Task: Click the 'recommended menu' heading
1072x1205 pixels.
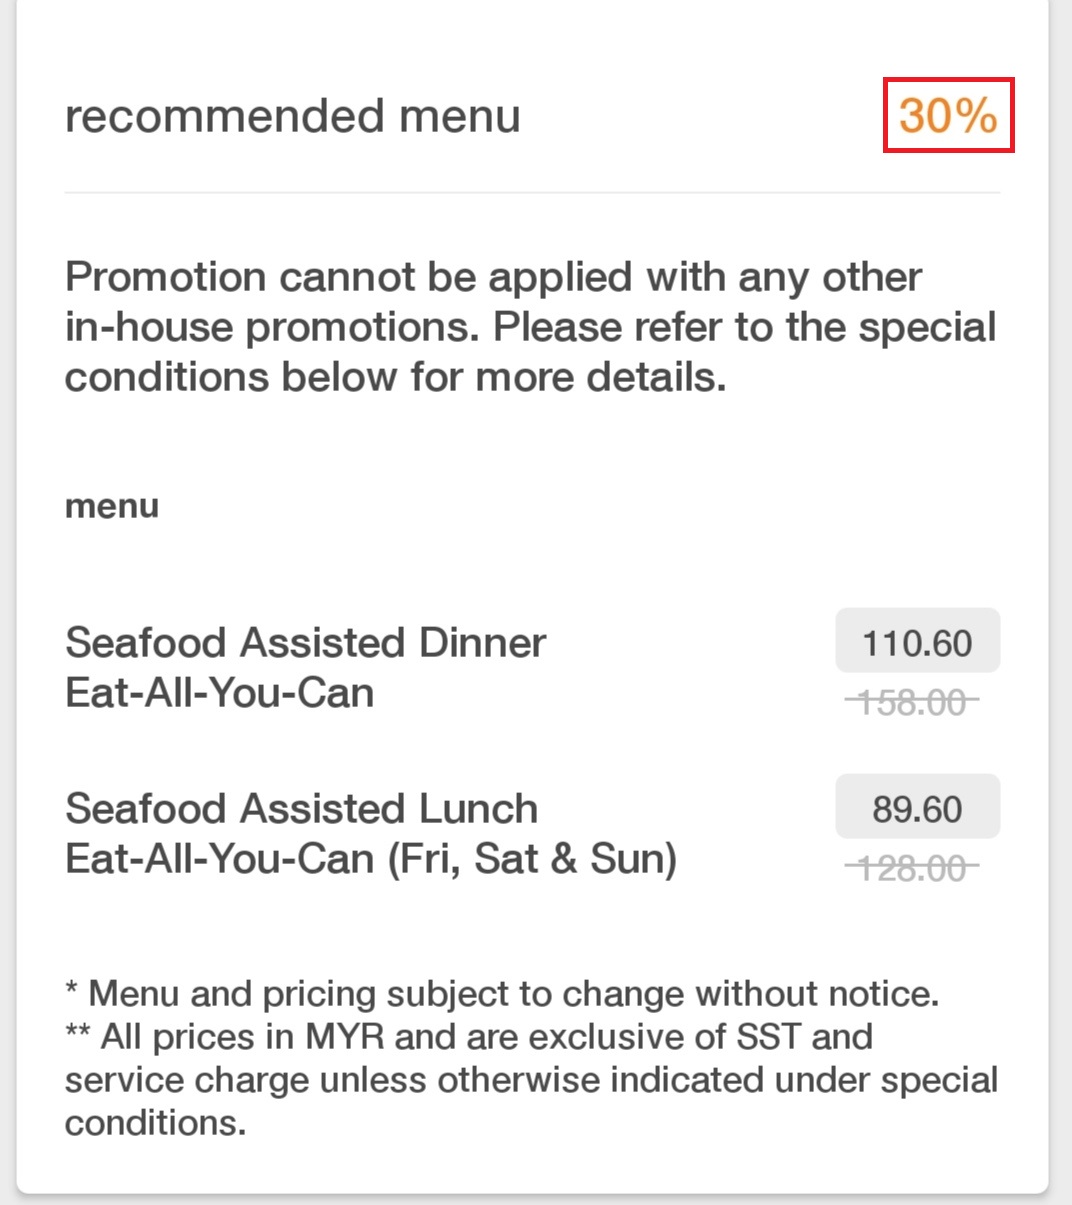Action: pyautogui.click(x=292, y=116)
